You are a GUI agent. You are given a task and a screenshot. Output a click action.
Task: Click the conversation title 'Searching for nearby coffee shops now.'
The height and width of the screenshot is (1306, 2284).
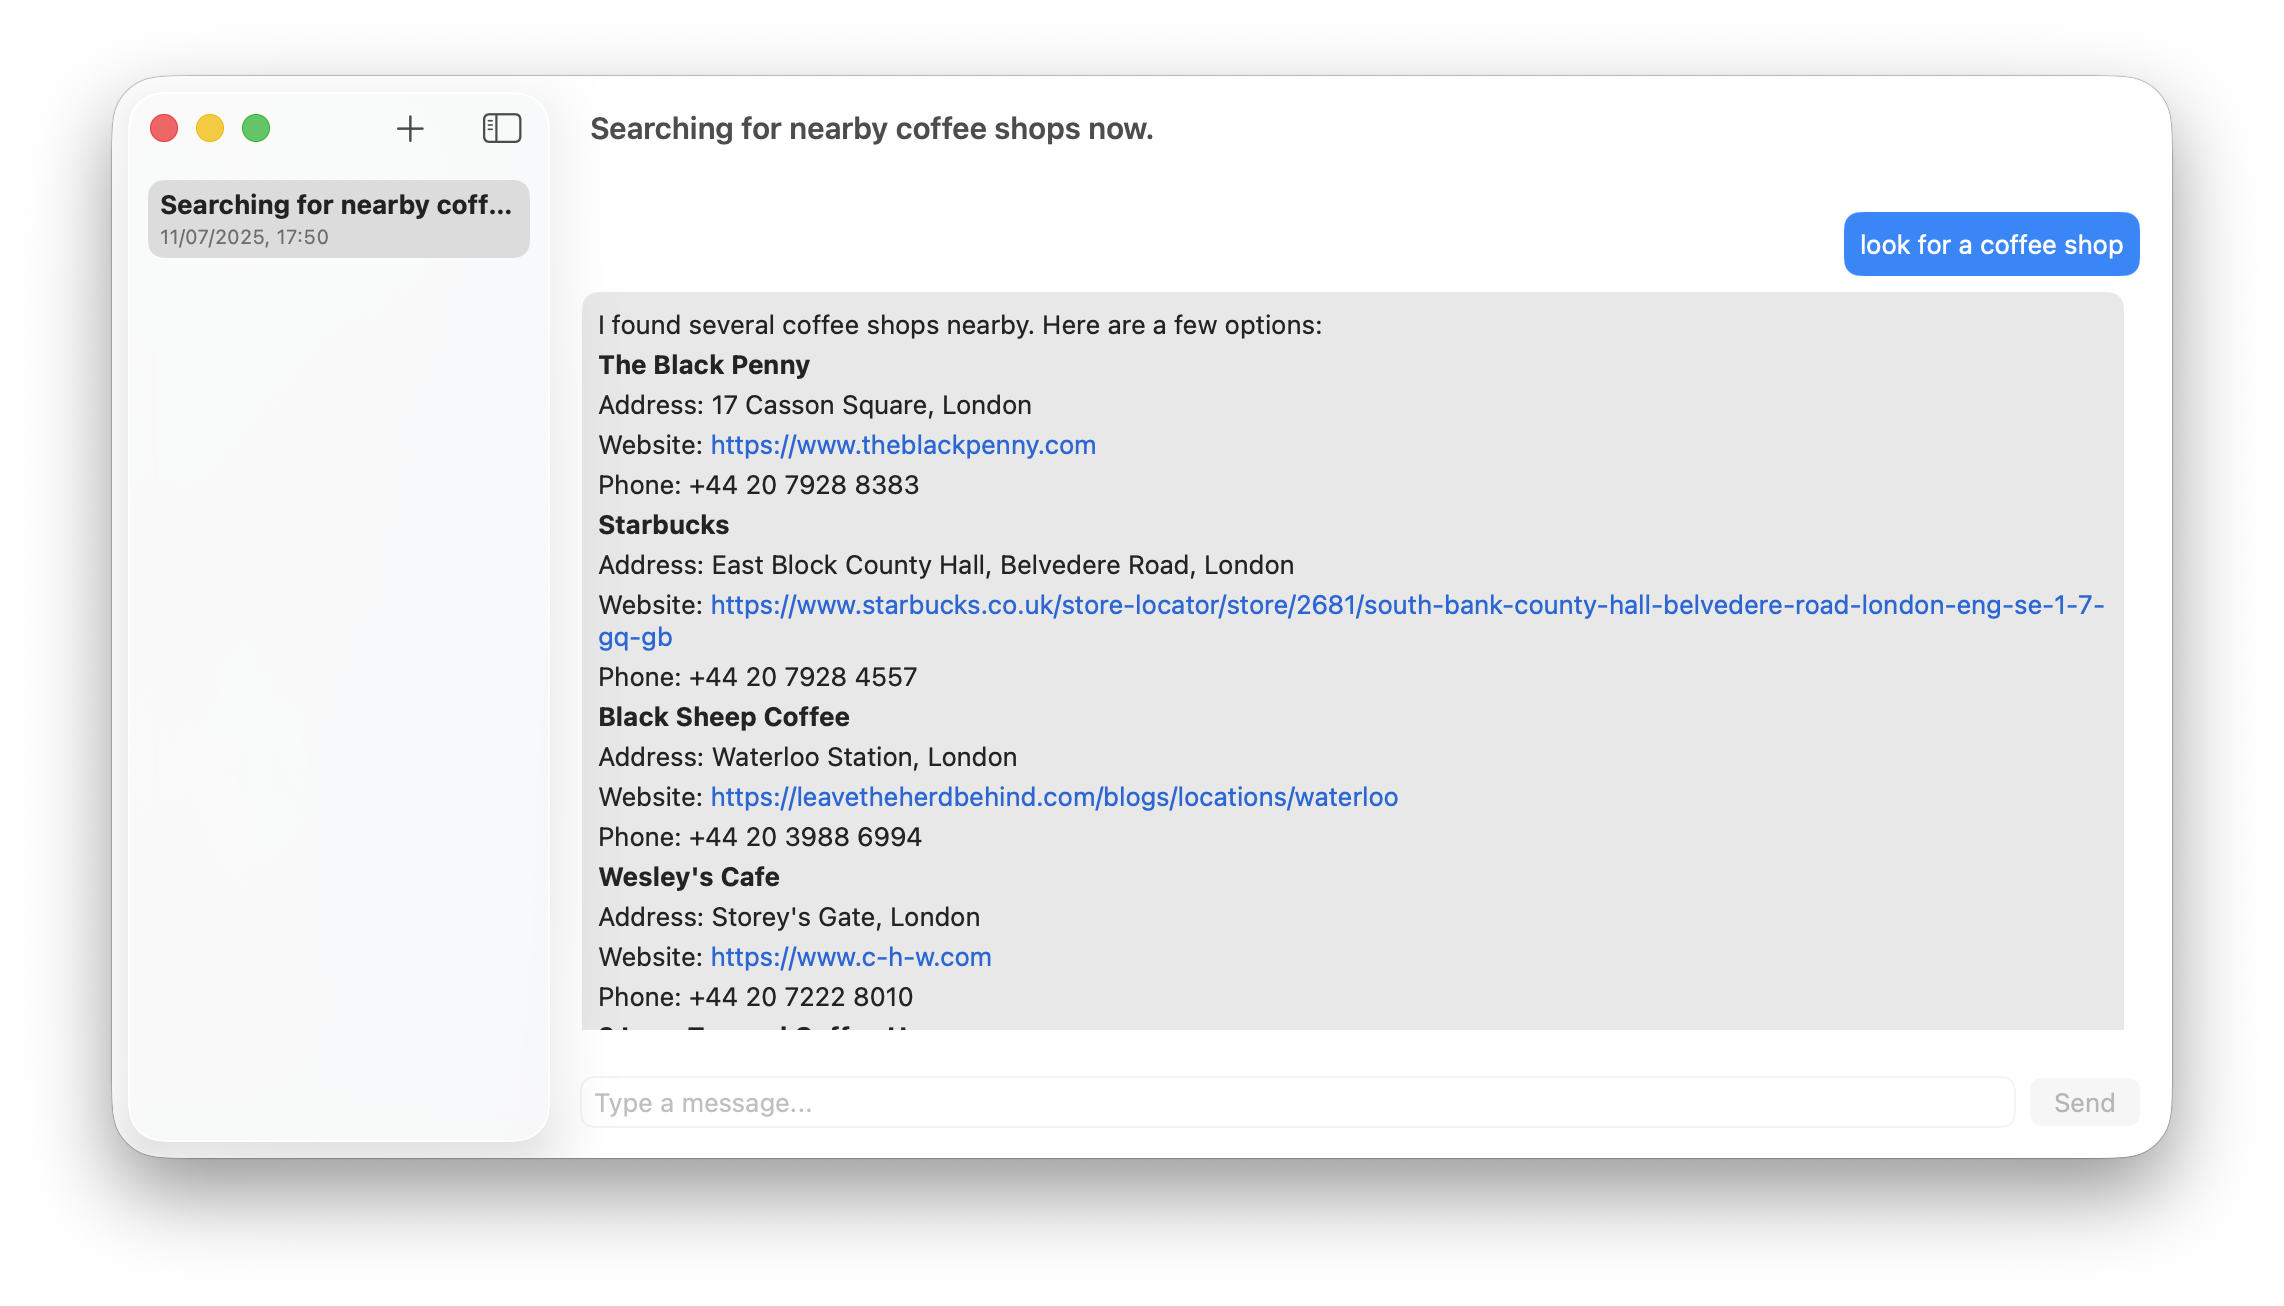872,129
